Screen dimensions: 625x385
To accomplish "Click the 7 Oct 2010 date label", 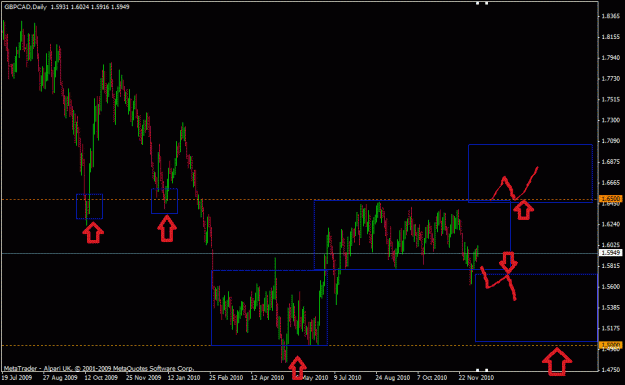I will click(432, 377).
